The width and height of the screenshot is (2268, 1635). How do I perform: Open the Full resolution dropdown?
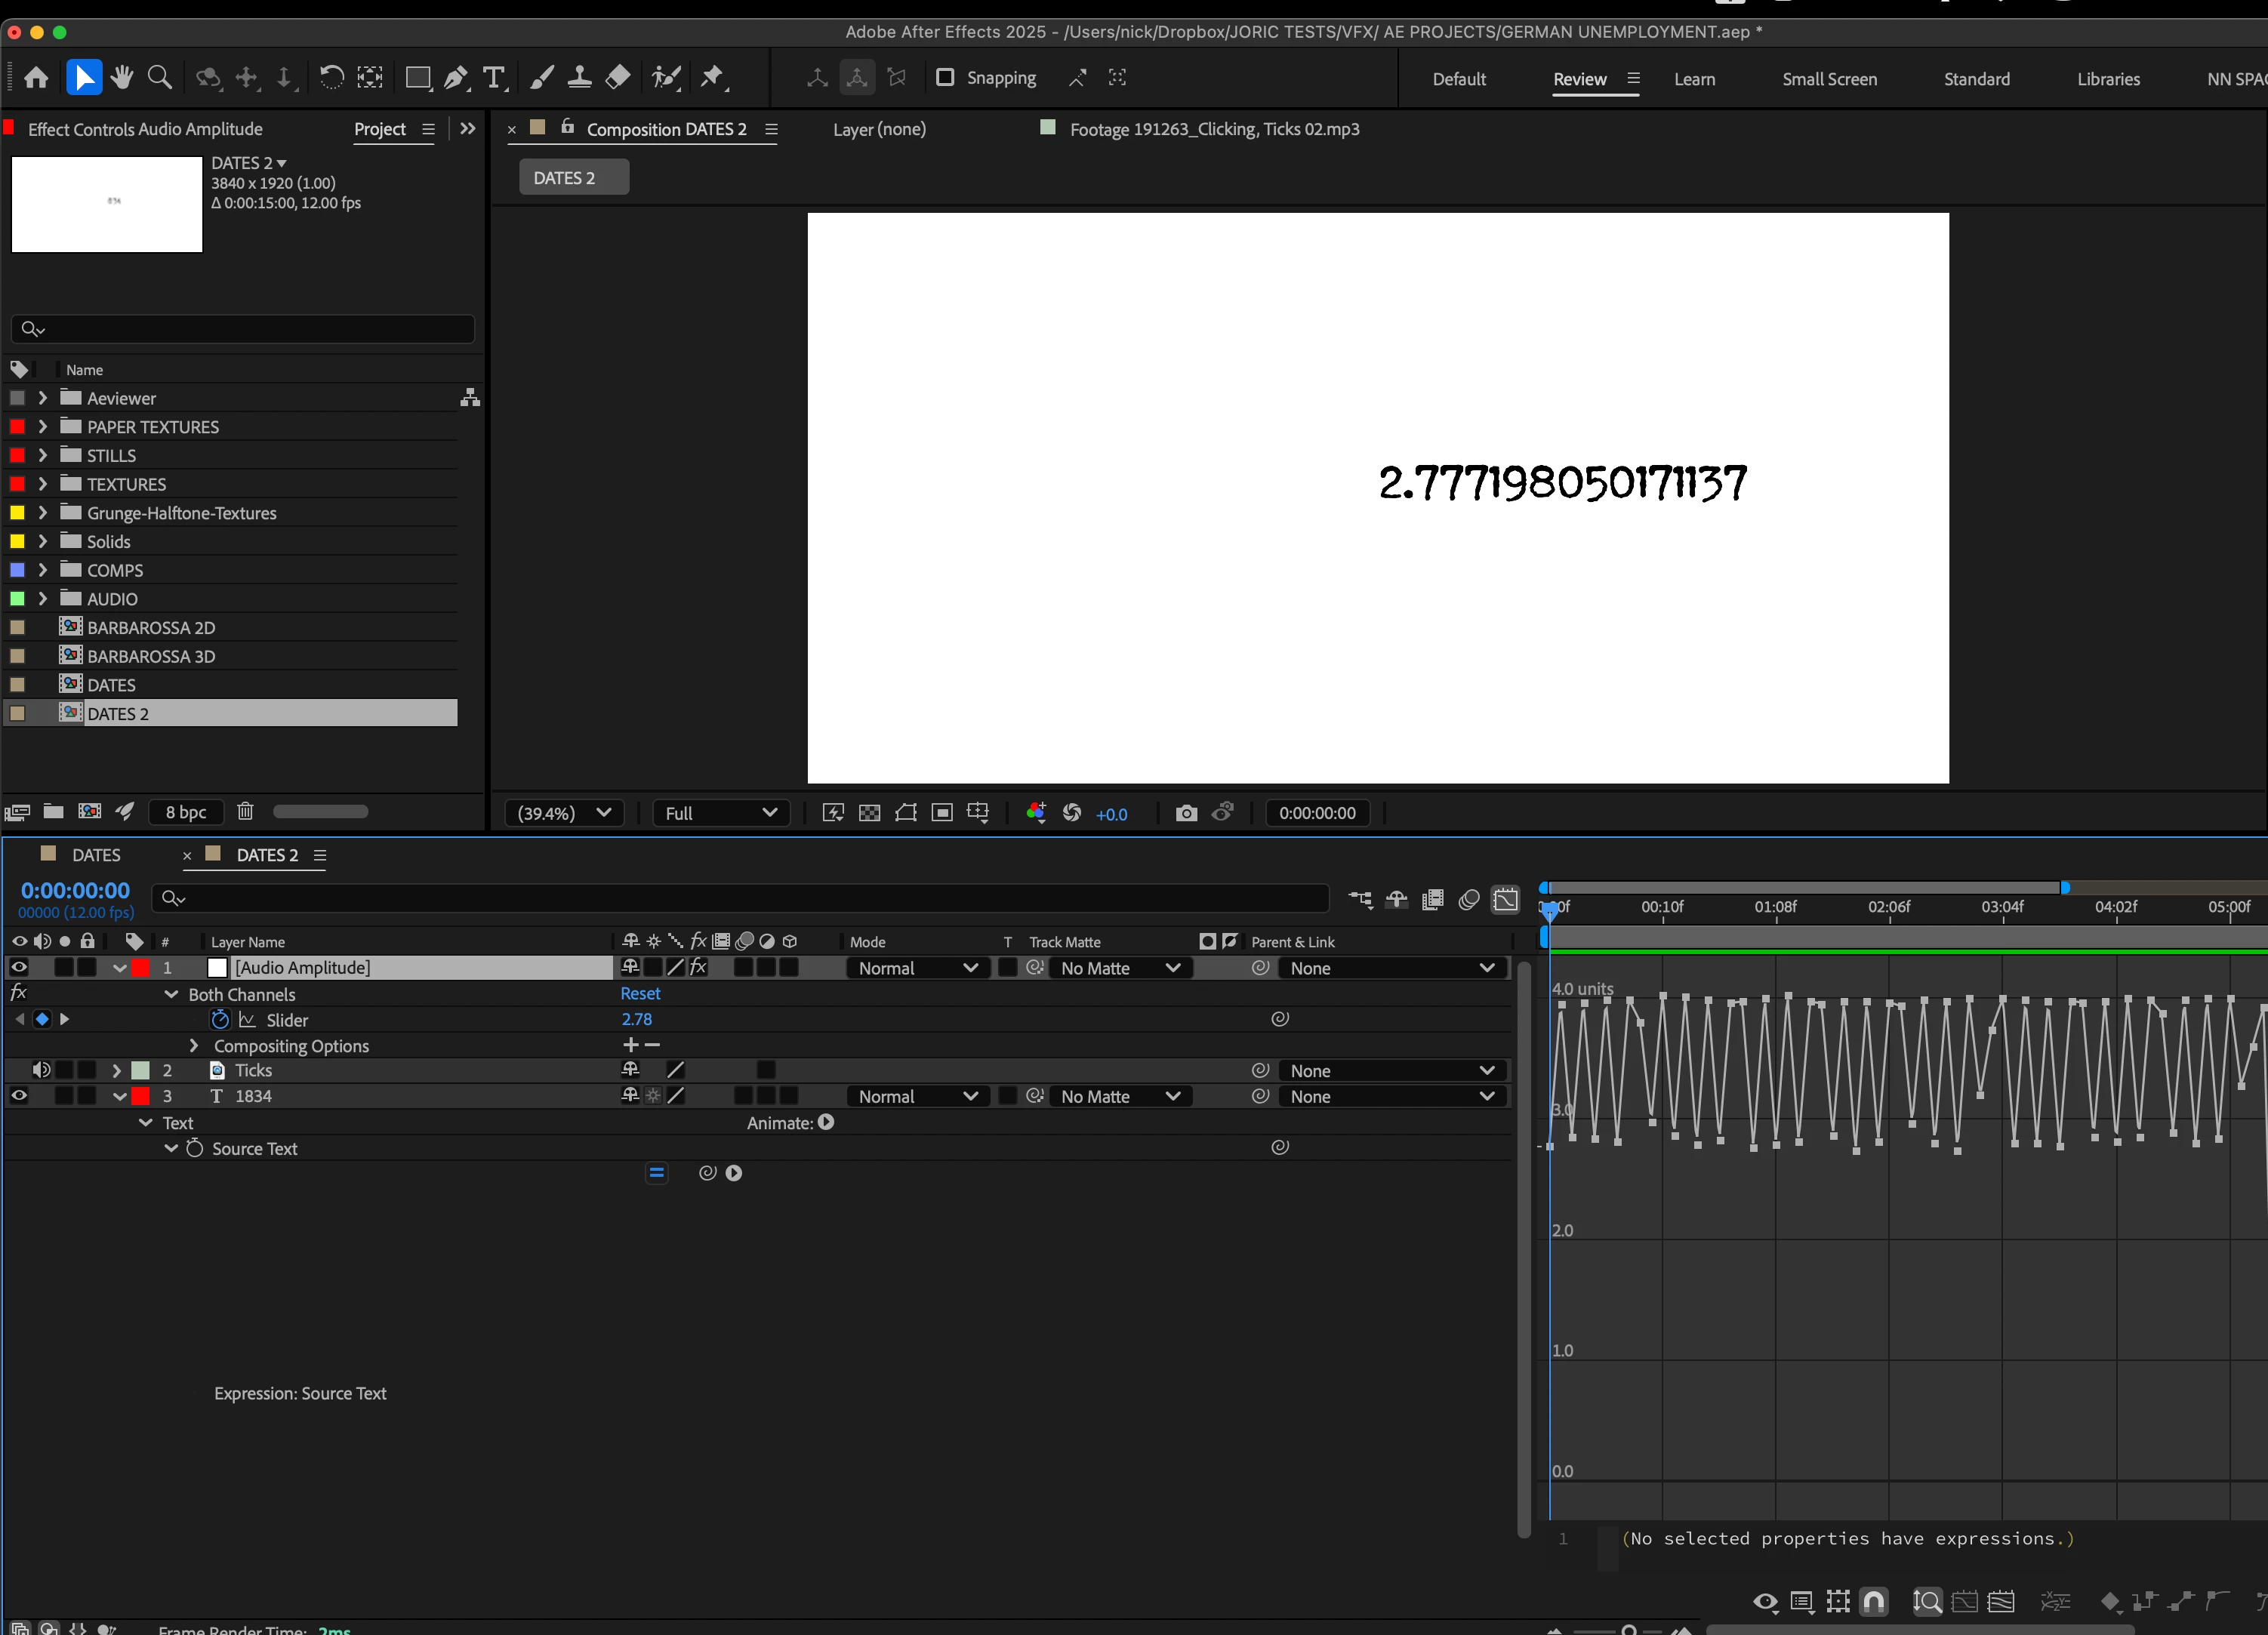click(720, 813)
